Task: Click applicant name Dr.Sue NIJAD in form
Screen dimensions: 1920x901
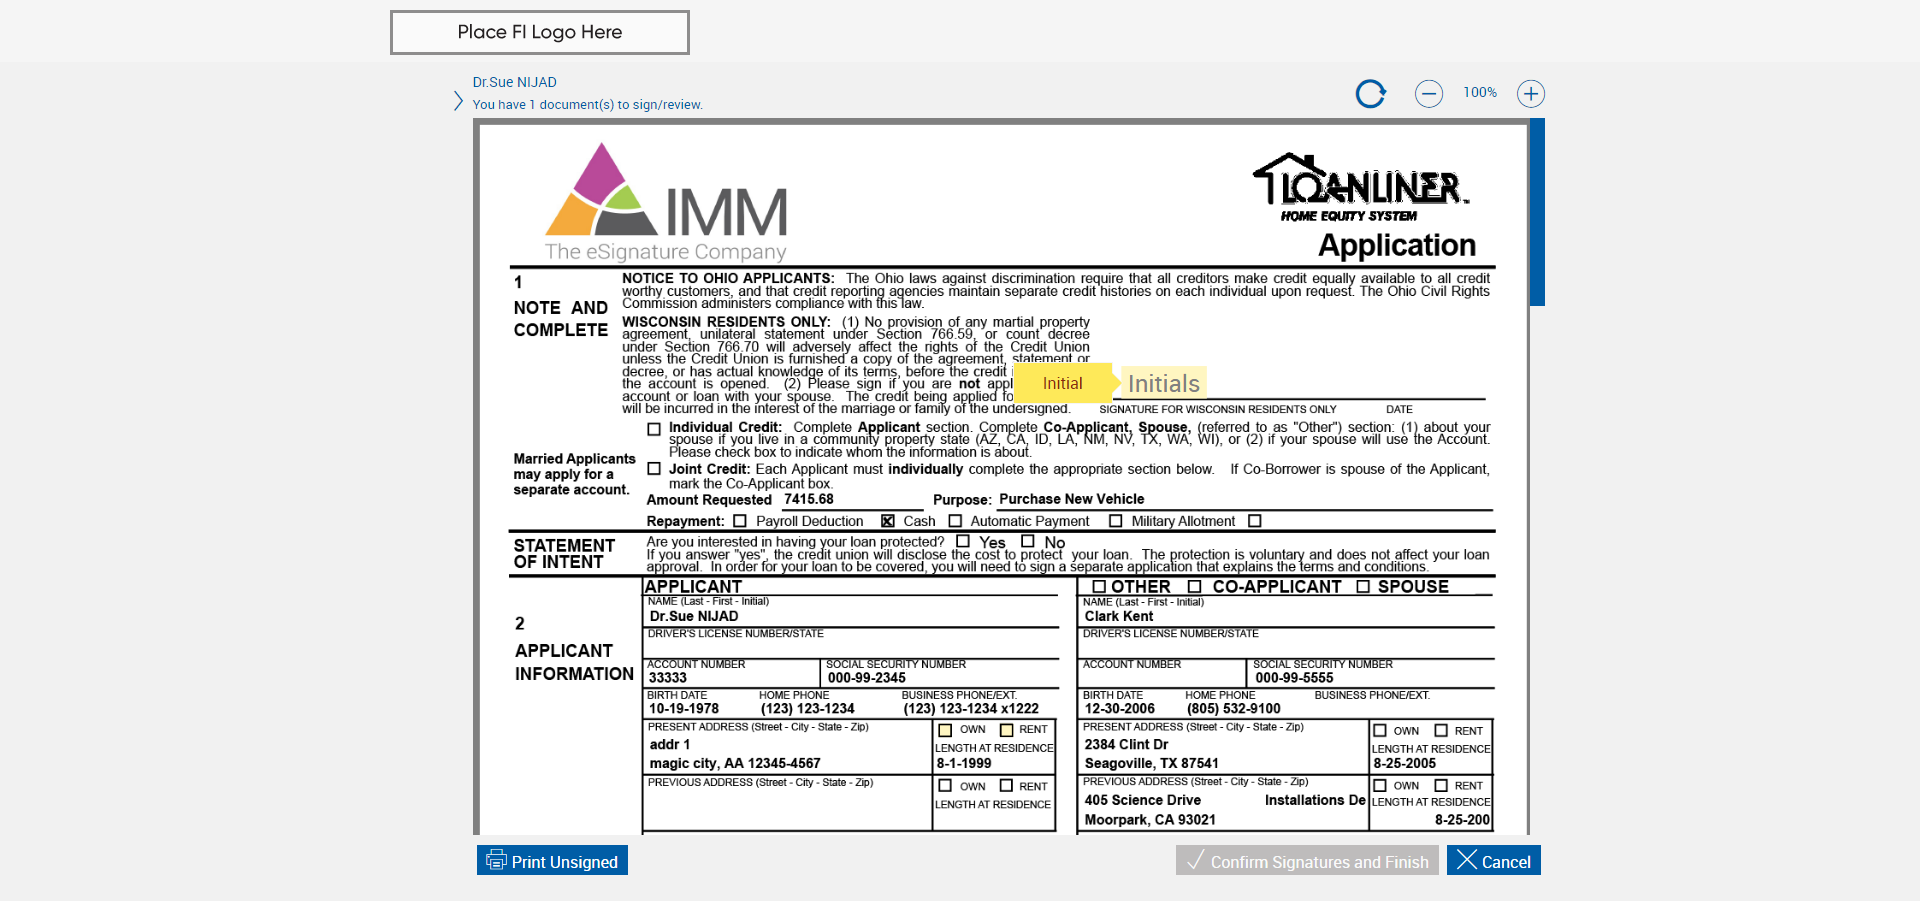Action: [x=694, y=616]
